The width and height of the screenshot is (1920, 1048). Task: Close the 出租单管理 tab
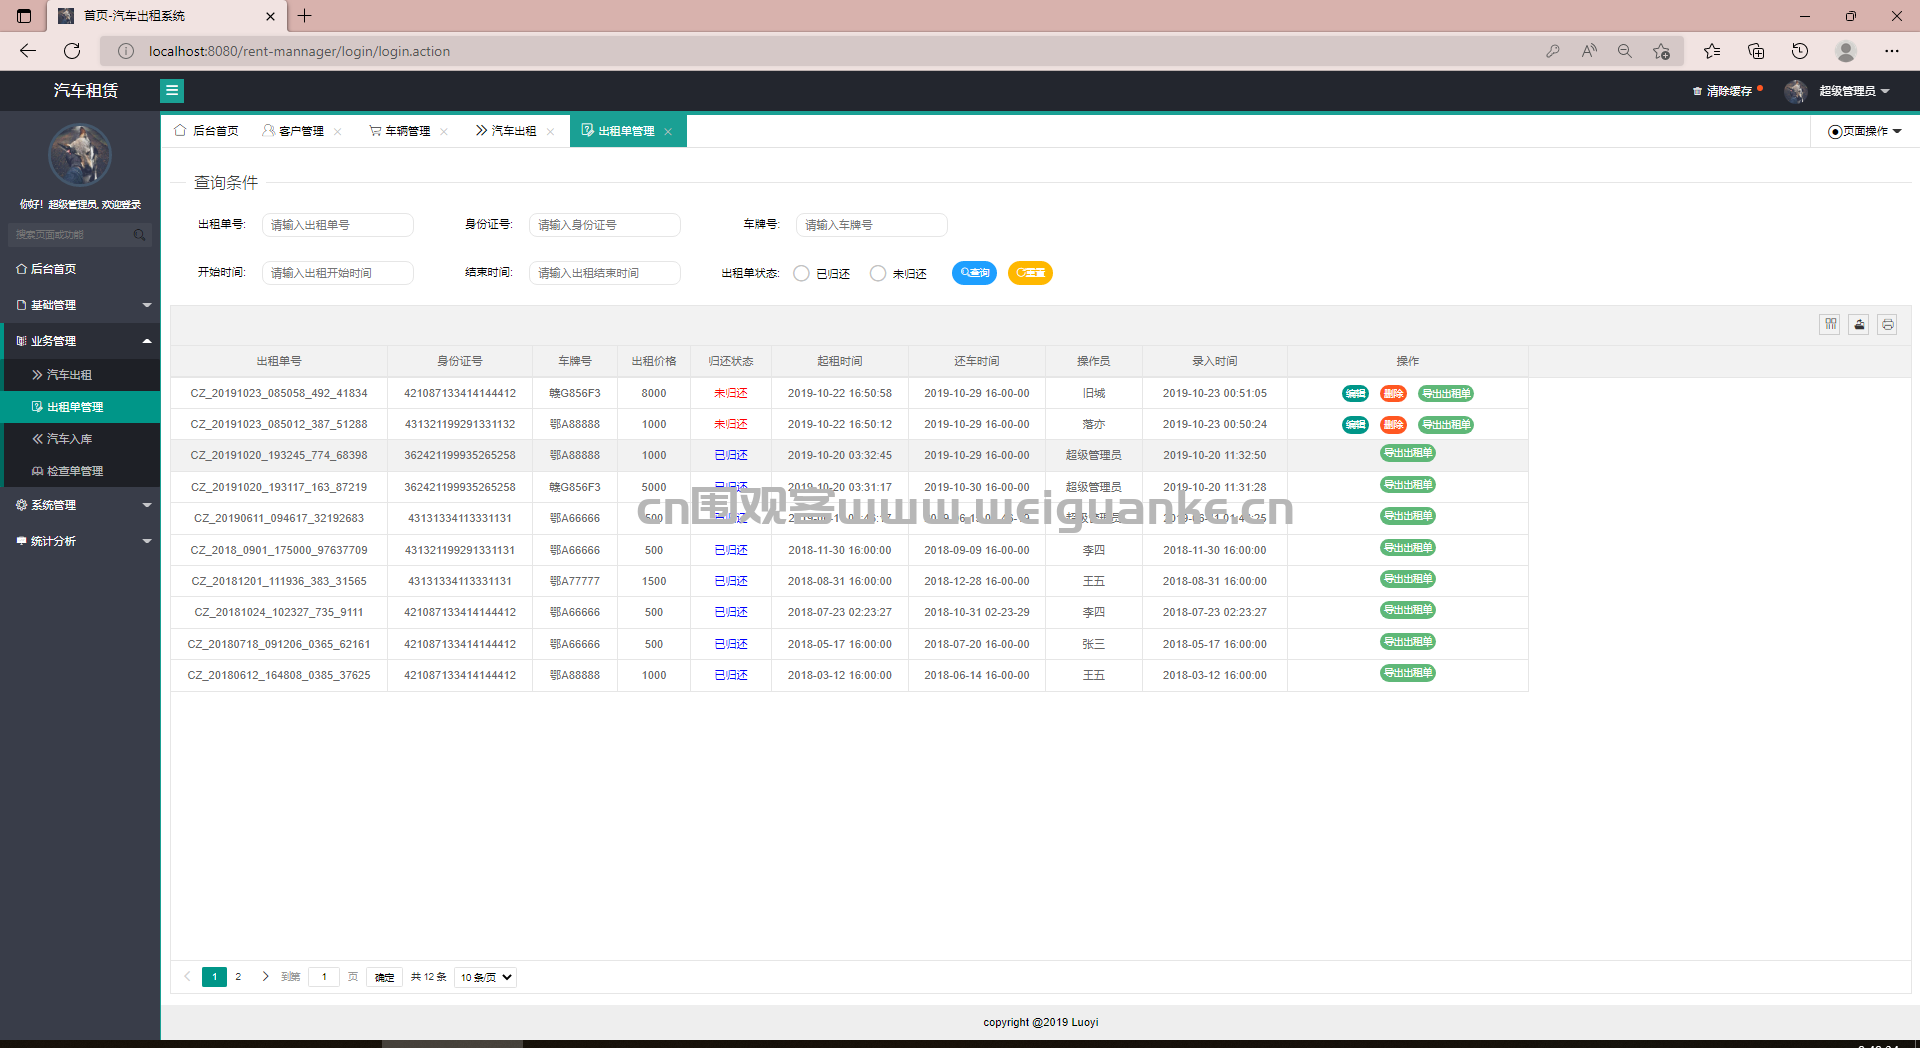pyautogui.click(x=668, y=132)
